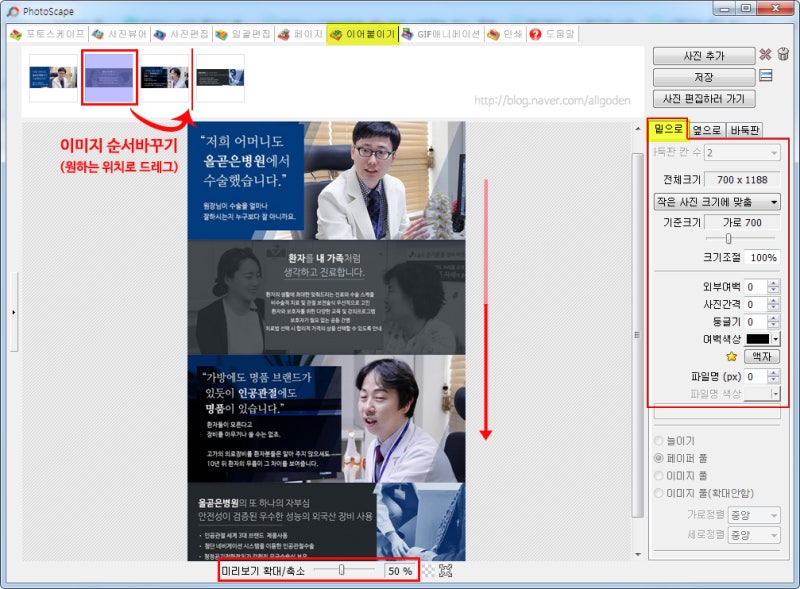Screen dimensions: 800x589
Task: Open the 페이지 tab
Action: 301,34
